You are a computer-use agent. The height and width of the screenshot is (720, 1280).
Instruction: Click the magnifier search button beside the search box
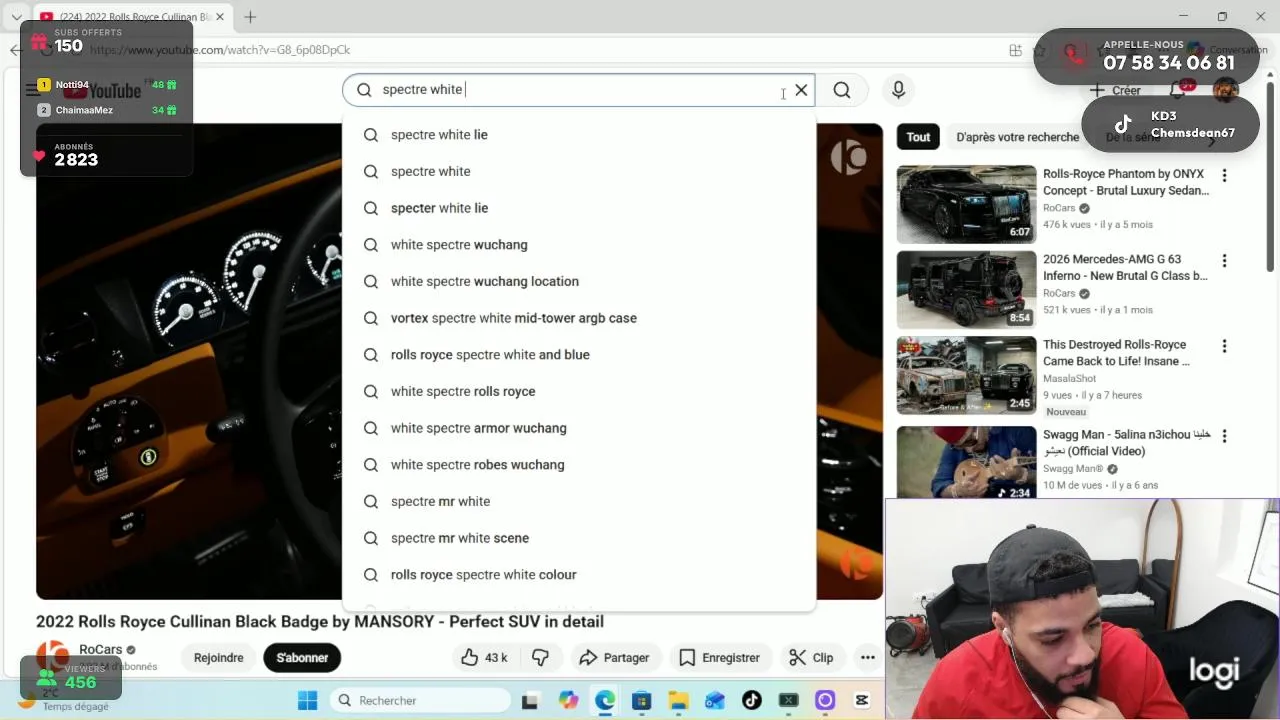coord(842,90)
